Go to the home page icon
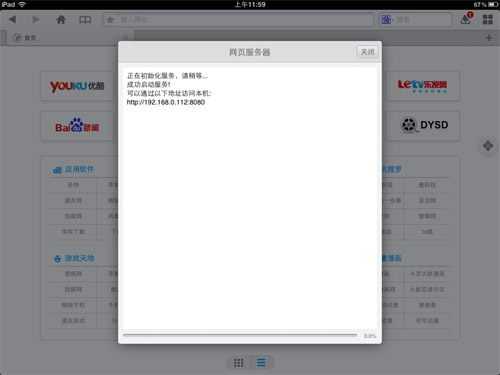This screenshot has width=500, height=375. tap(61, 19)
